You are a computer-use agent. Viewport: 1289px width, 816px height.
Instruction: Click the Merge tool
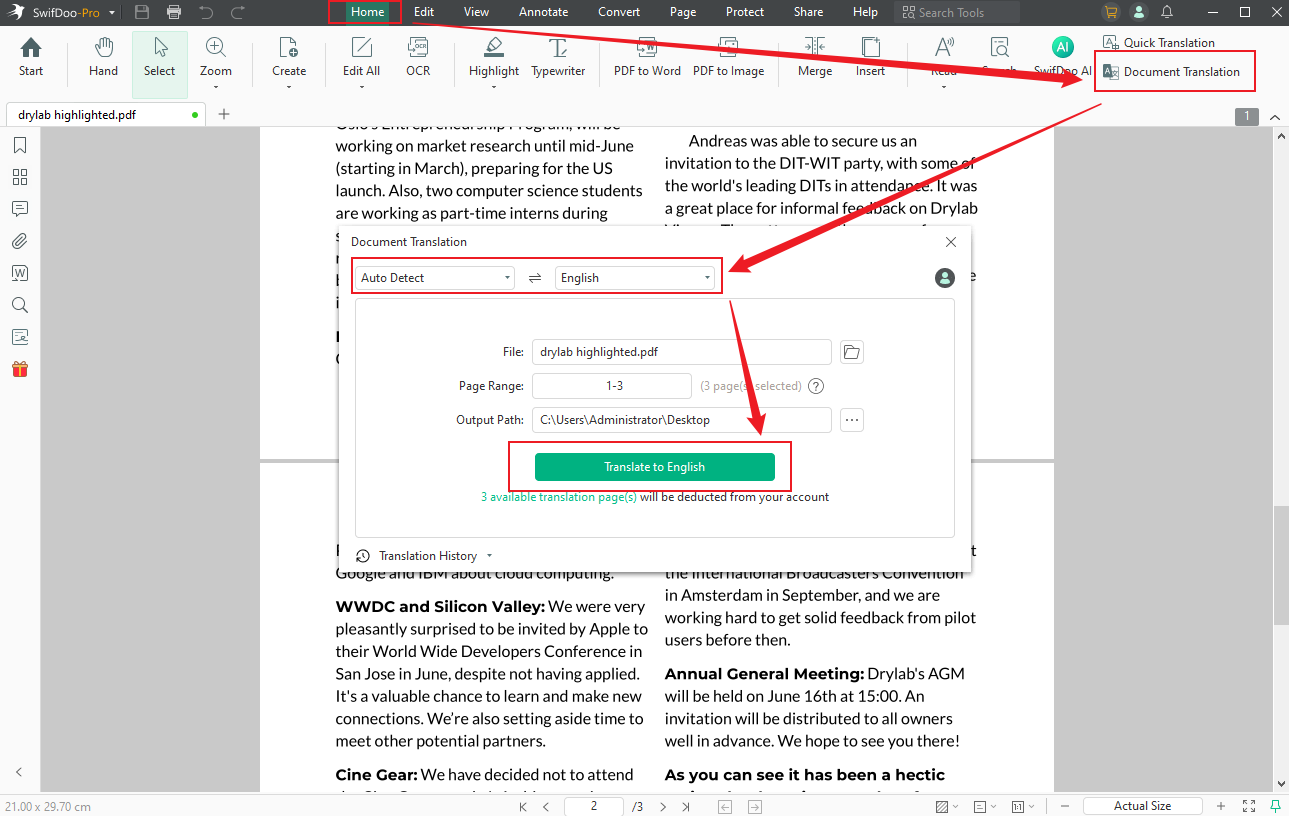click(x=814, y=58)
